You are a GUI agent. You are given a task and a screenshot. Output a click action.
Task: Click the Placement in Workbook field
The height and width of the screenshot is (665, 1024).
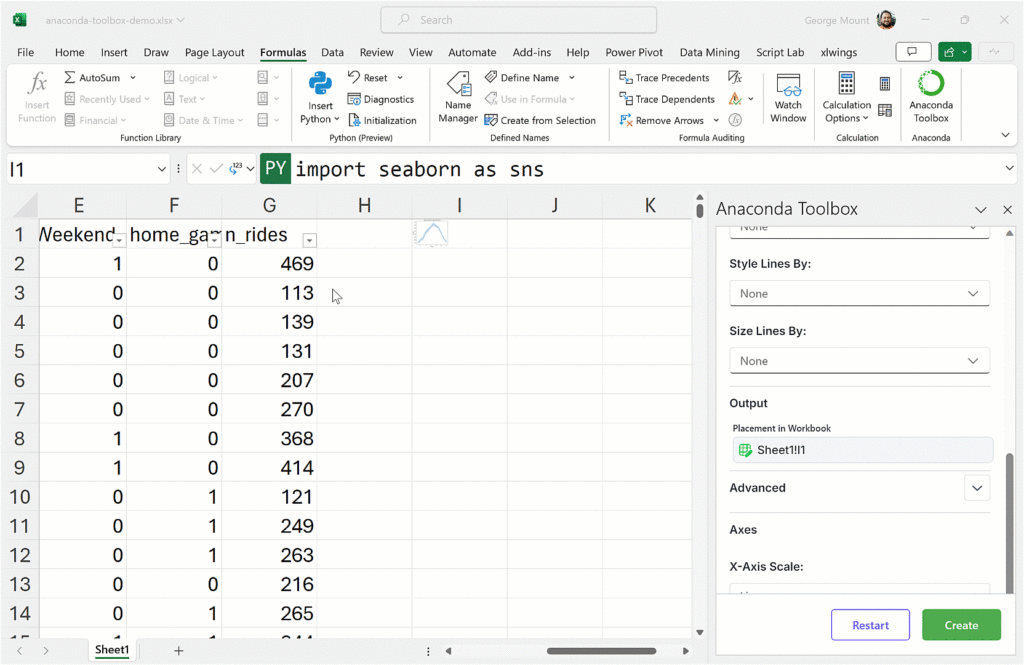862,450
